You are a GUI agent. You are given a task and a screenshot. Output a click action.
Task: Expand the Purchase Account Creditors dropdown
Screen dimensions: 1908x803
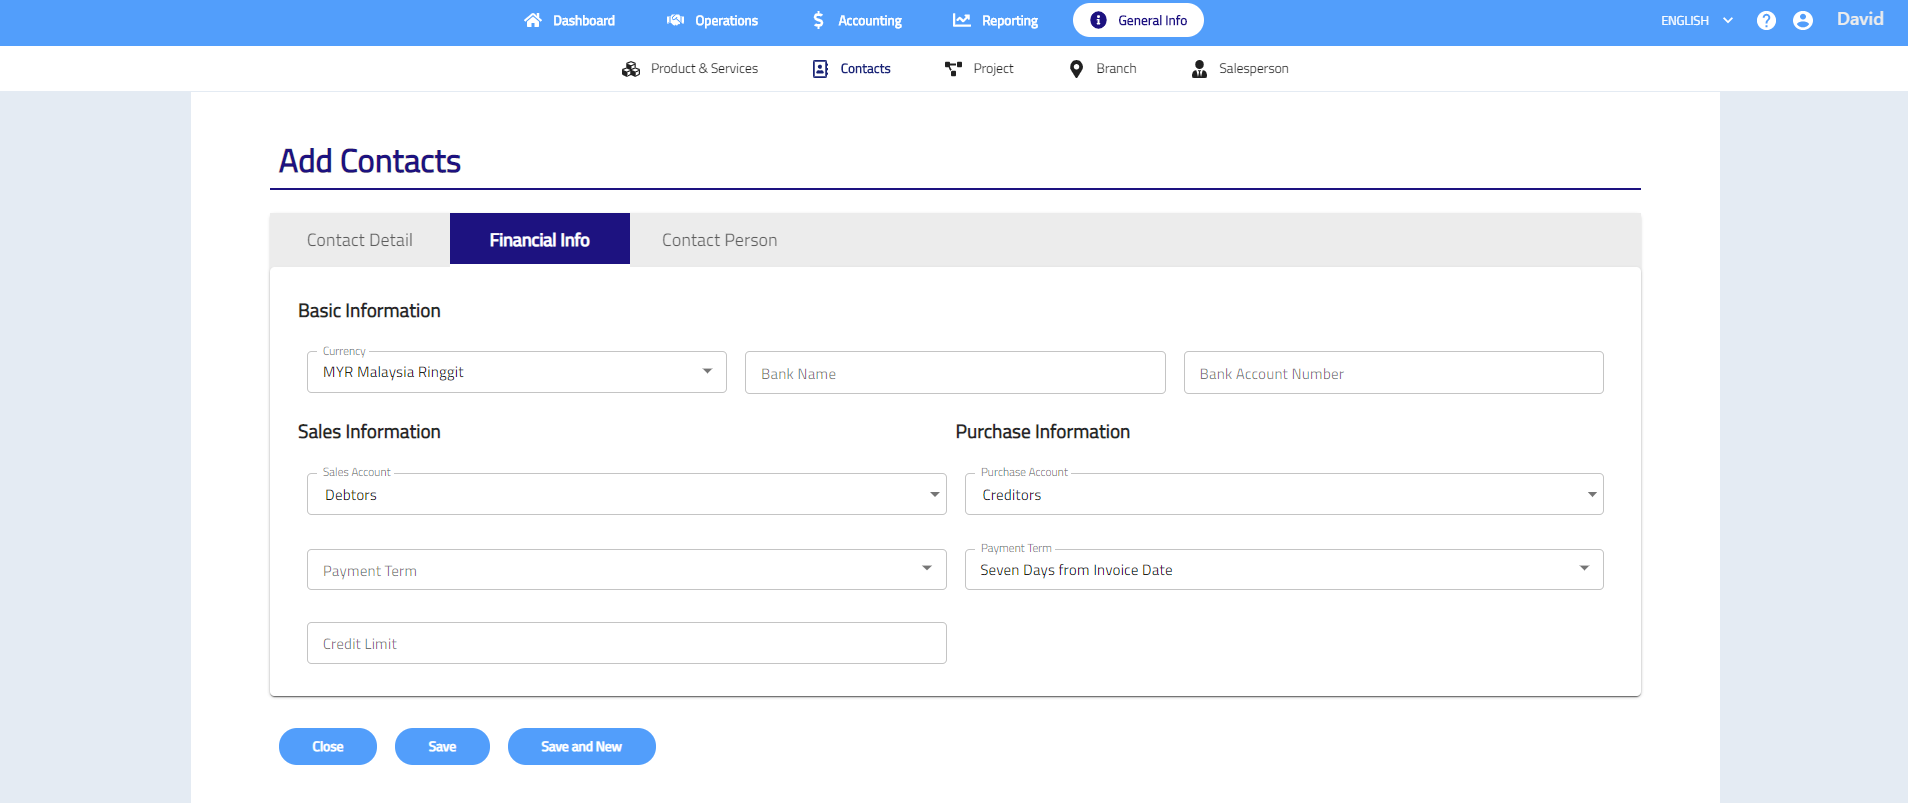[x=1591, y=494]
